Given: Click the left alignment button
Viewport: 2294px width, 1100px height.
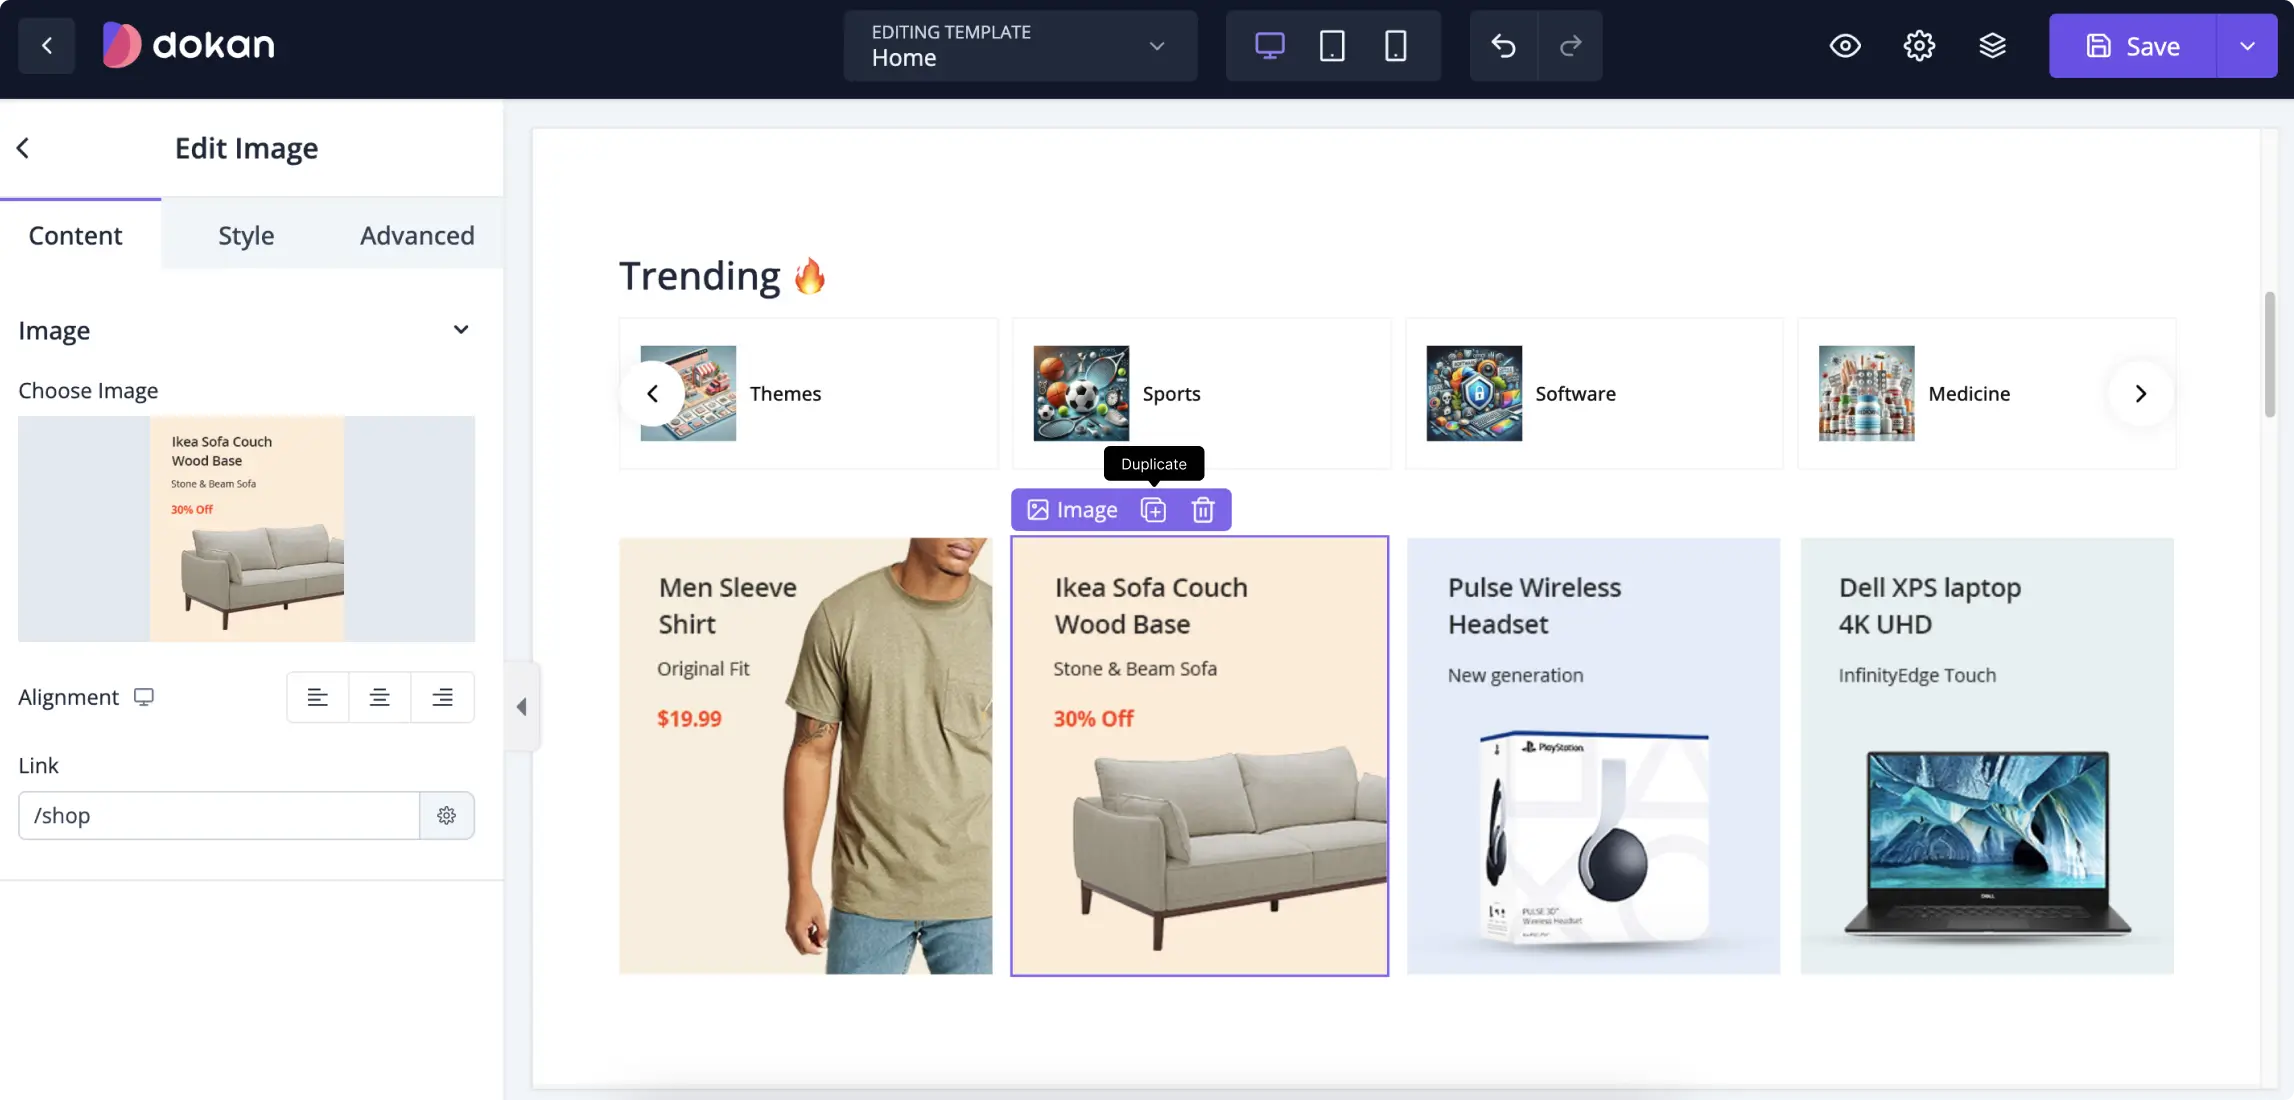Looking at the screenshot, I should pos(317,696).
